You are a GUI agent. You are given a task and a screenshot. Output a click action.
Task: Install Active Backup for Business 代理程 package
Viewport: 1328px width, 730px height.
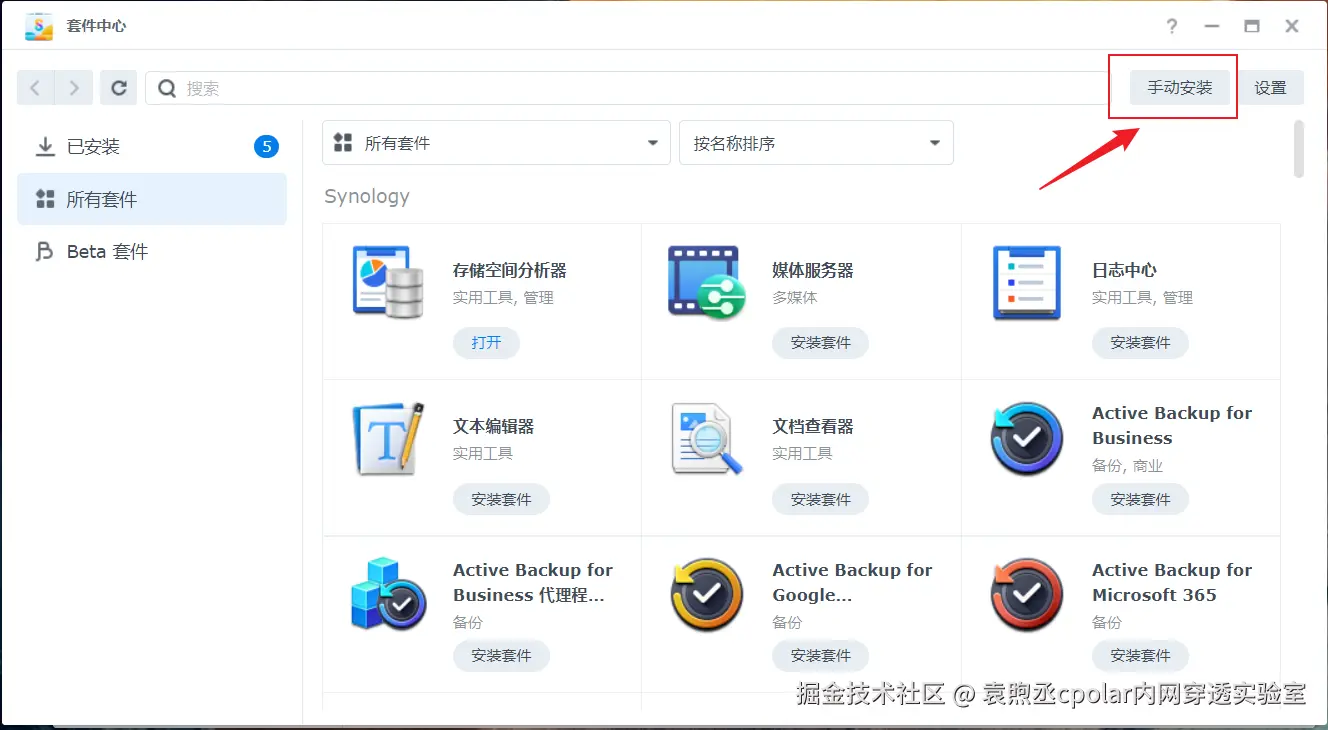pyautogui.click(x=501, y=655)
